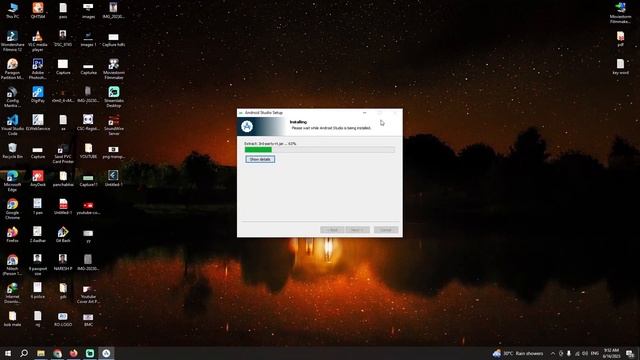Select the Streamlabs Desktop shortcut
Screen dimensions: 640x360
point(113,97)
